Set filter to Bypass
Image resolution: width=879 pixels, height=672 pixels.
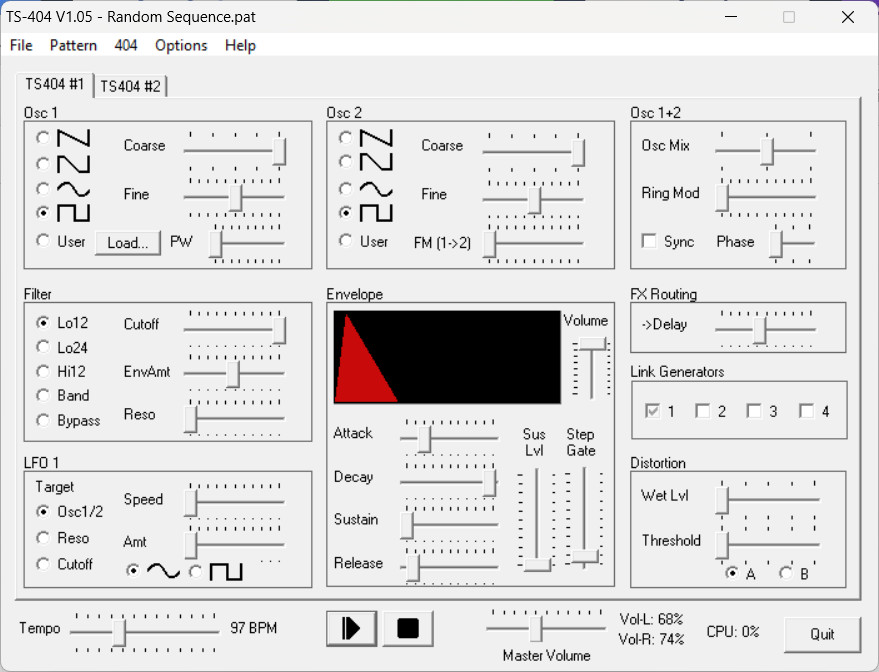point(43,420)
